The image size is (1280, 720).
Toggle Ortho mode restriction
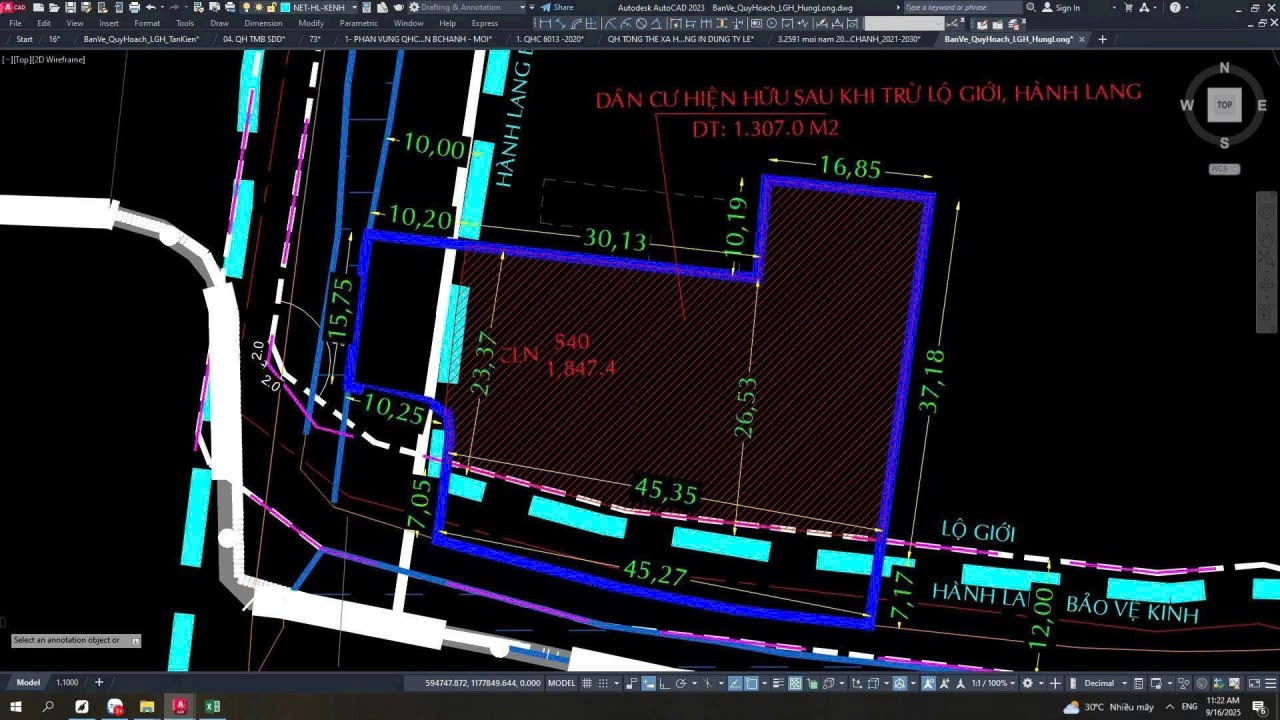(x=665, y=683)
